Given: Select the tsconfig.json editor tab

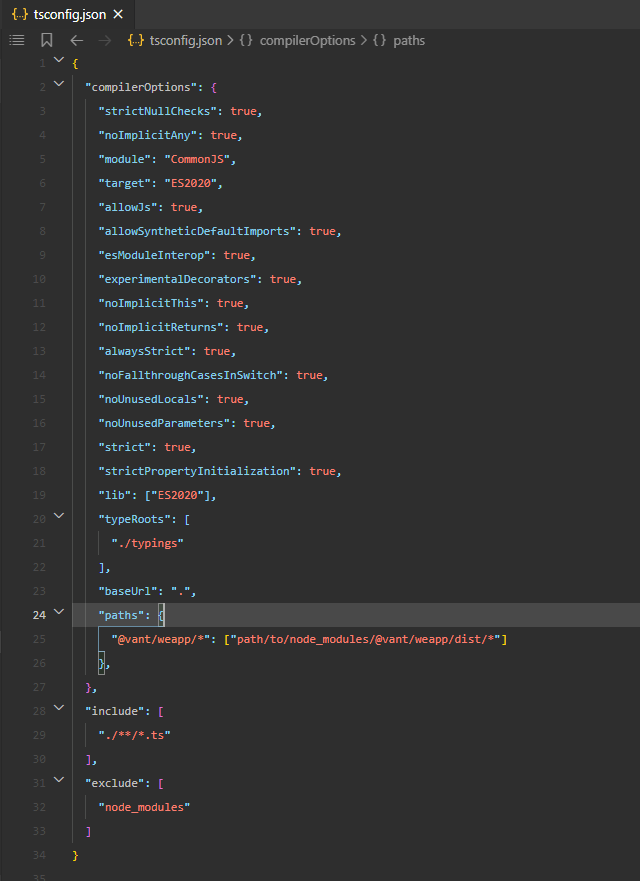Looking at the screenshot, I should [x=67, y=15].
